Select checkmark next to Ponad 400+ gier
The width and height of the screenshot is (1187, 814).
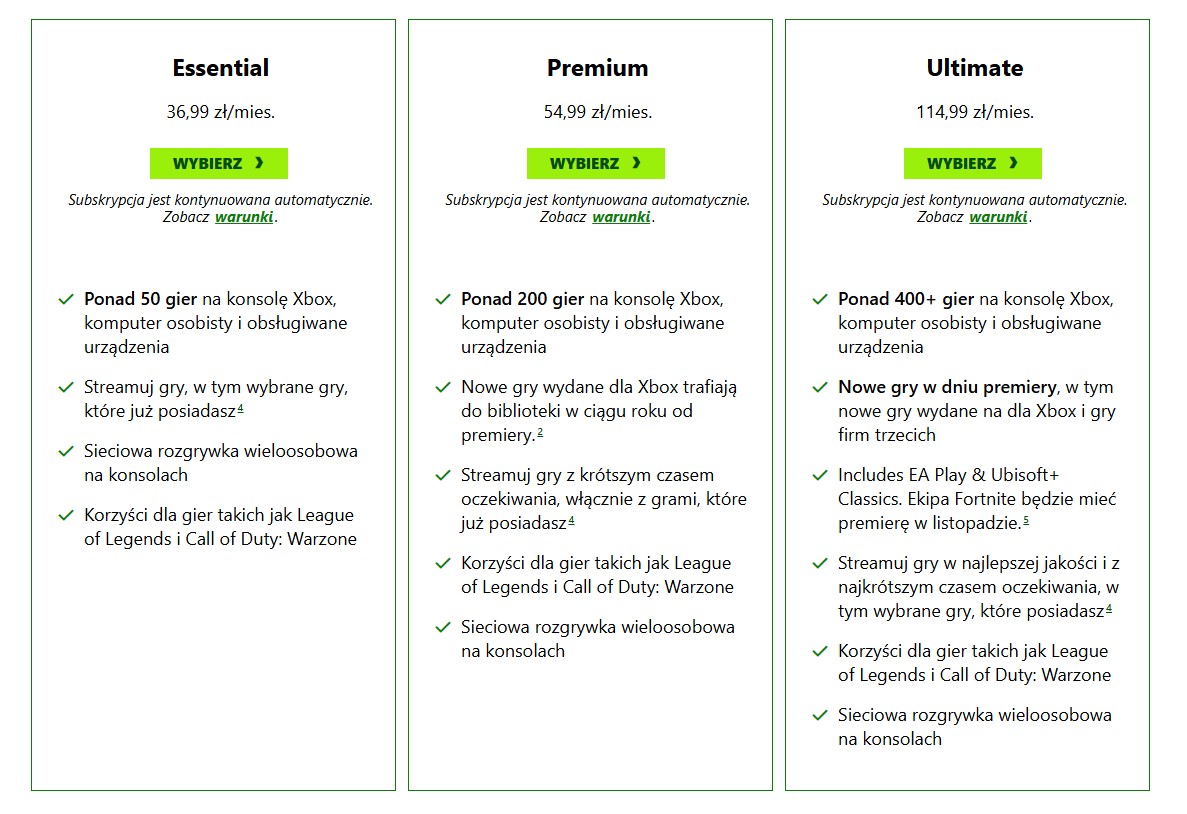pos(820,299)
